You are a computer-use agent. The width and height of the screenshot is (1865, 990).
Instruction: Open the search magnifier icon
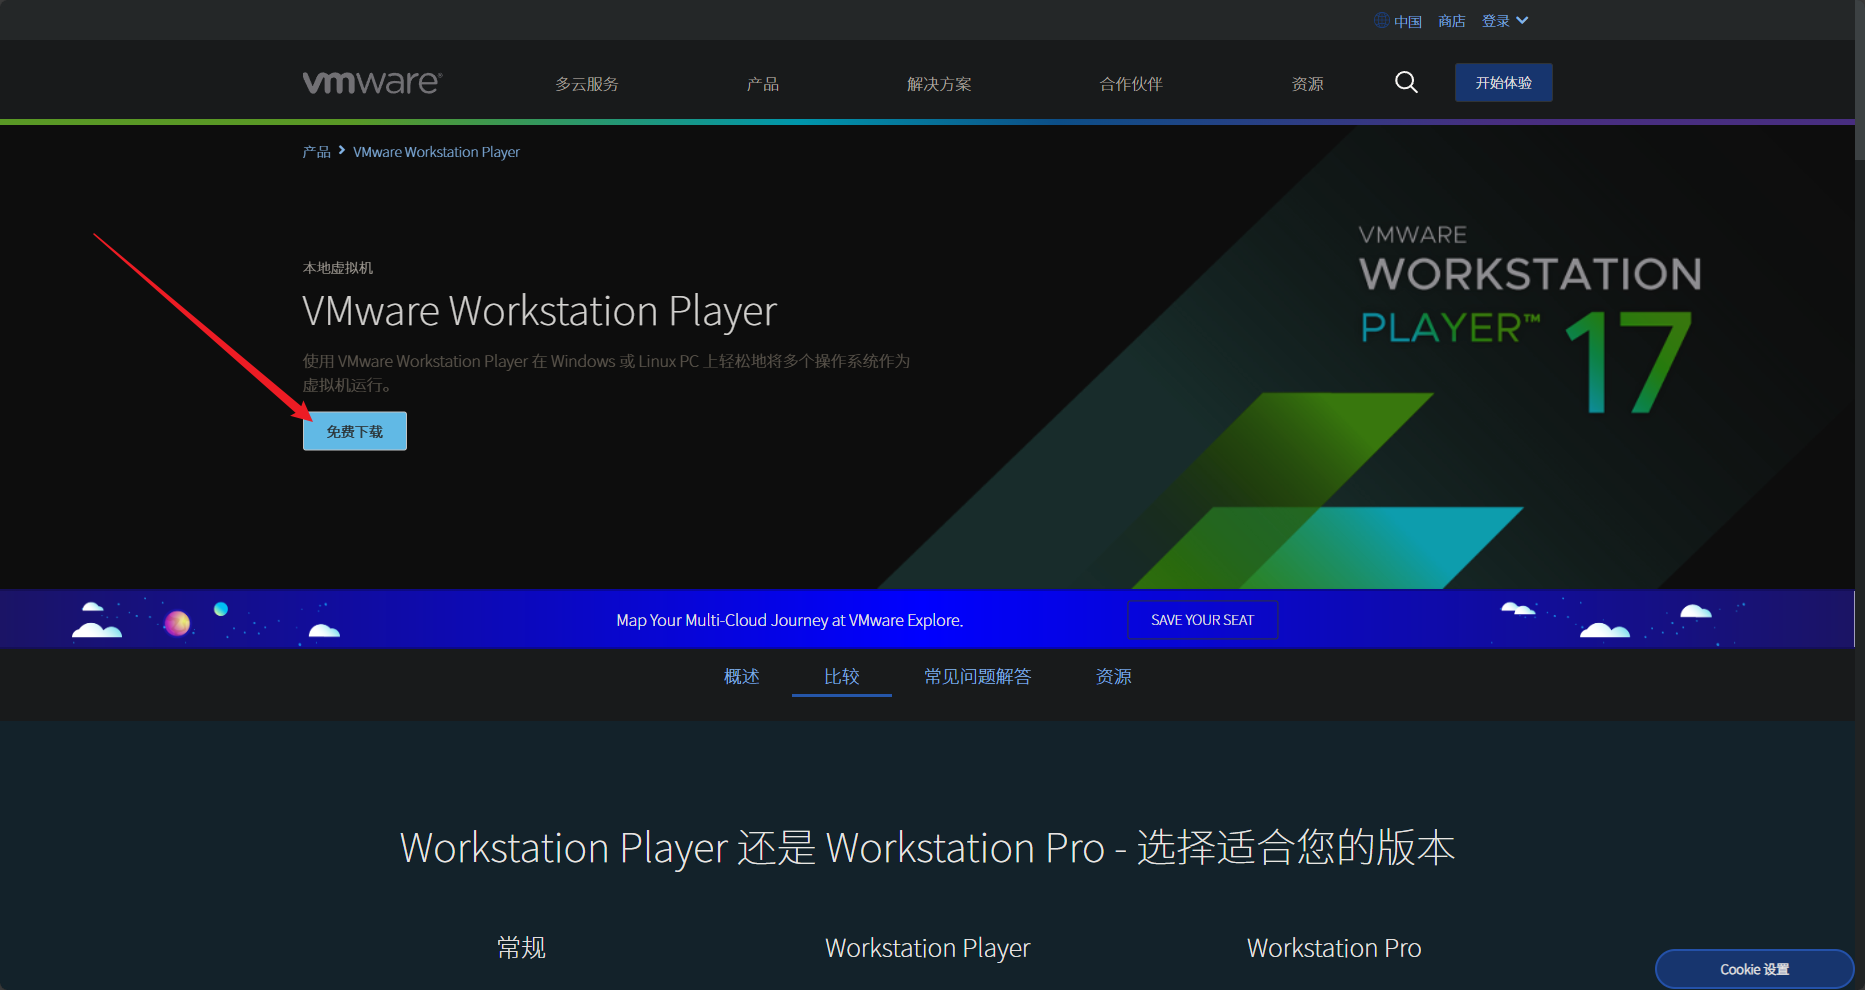pyautogui.click(x=1406, y=82)
